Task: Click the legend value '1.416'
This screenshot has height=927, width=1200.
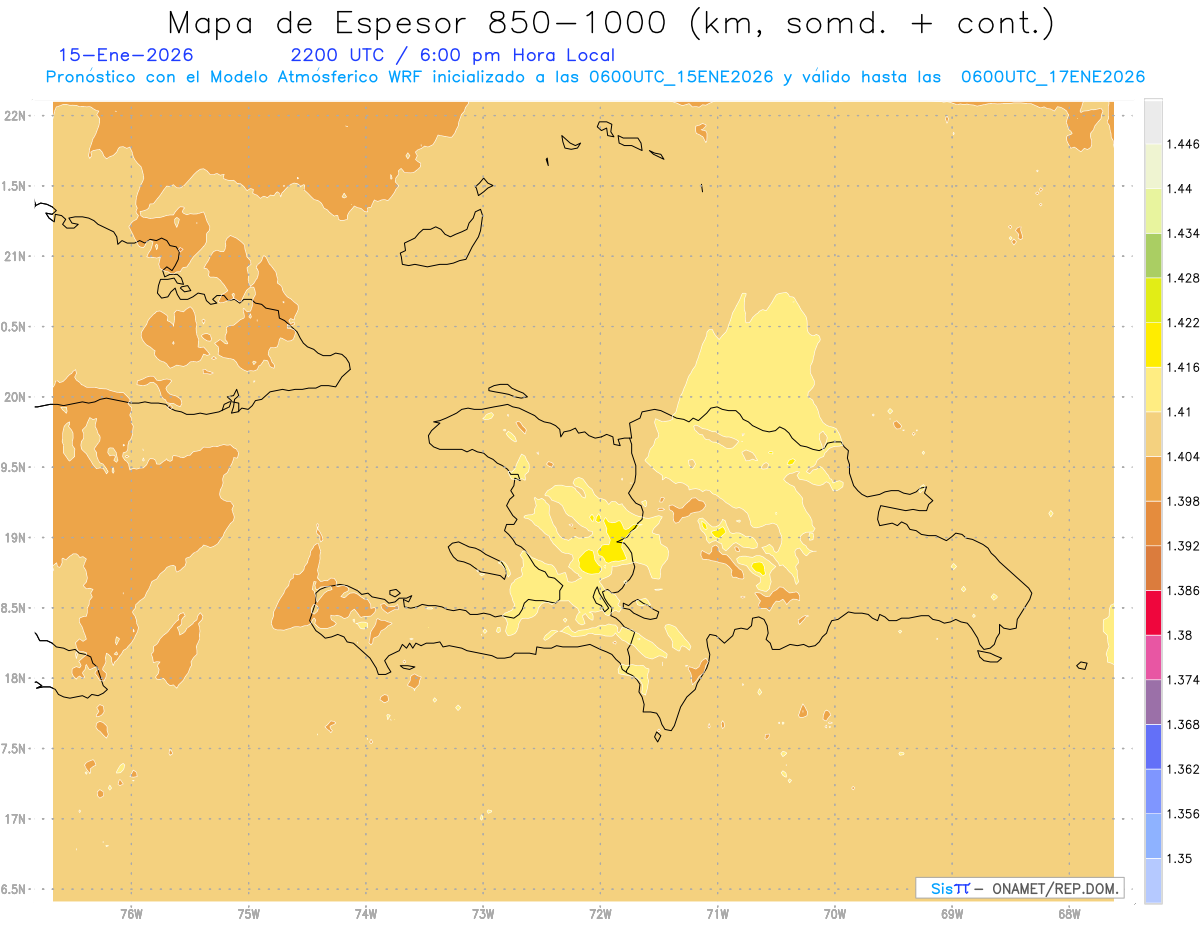Action: coord(1183,367)
